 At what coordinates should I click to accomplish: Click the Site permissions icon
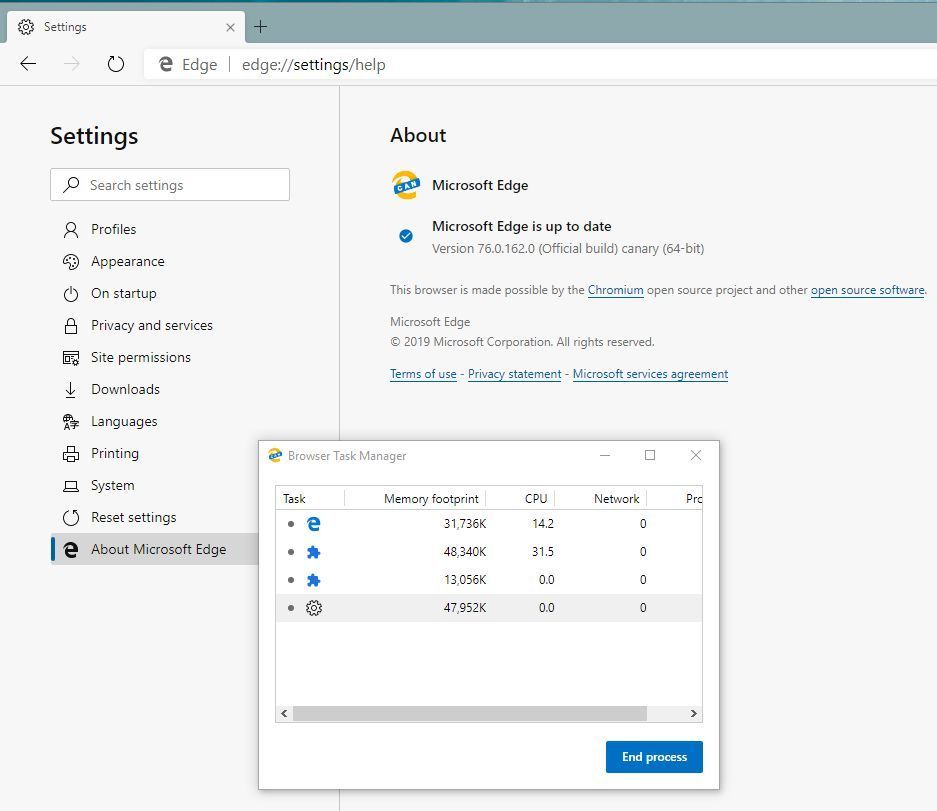pyautogui.click(x=71, y=358)
